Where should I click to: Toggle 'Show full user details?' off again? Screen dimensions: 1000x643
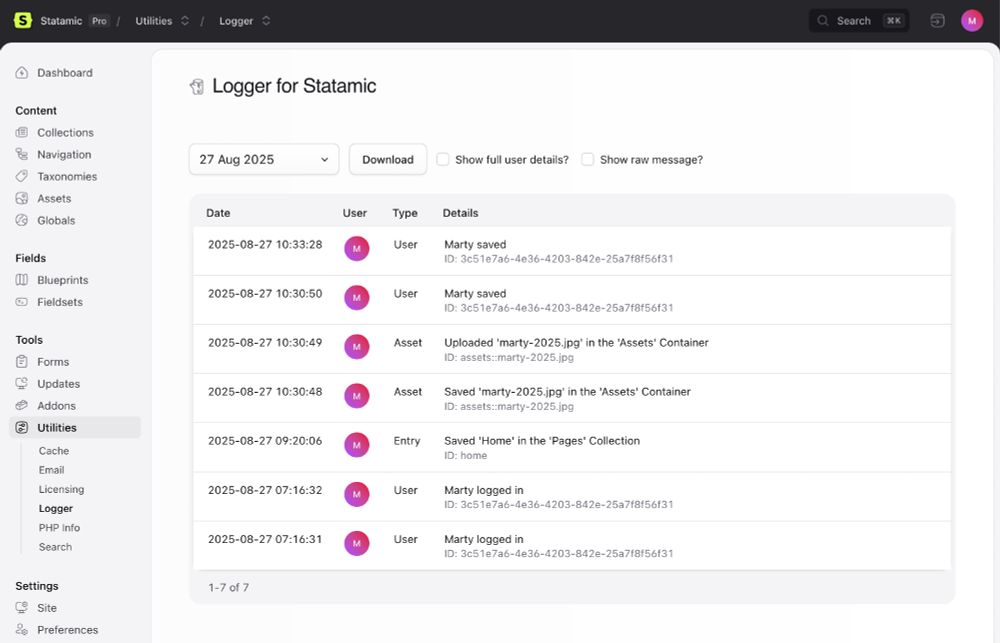click(x=443, y=159)
